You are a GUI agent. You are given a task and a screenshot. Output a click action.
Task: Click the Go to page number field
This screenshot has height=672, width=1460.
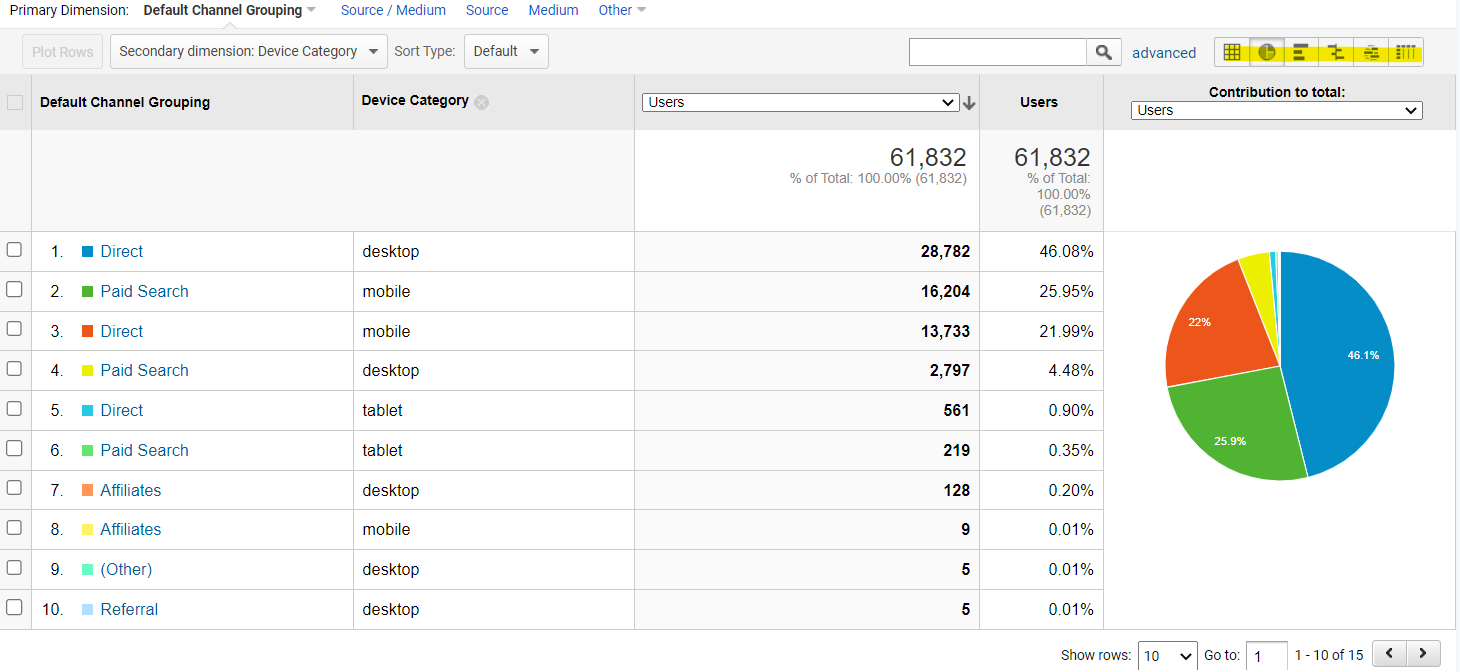[1267, 656]
